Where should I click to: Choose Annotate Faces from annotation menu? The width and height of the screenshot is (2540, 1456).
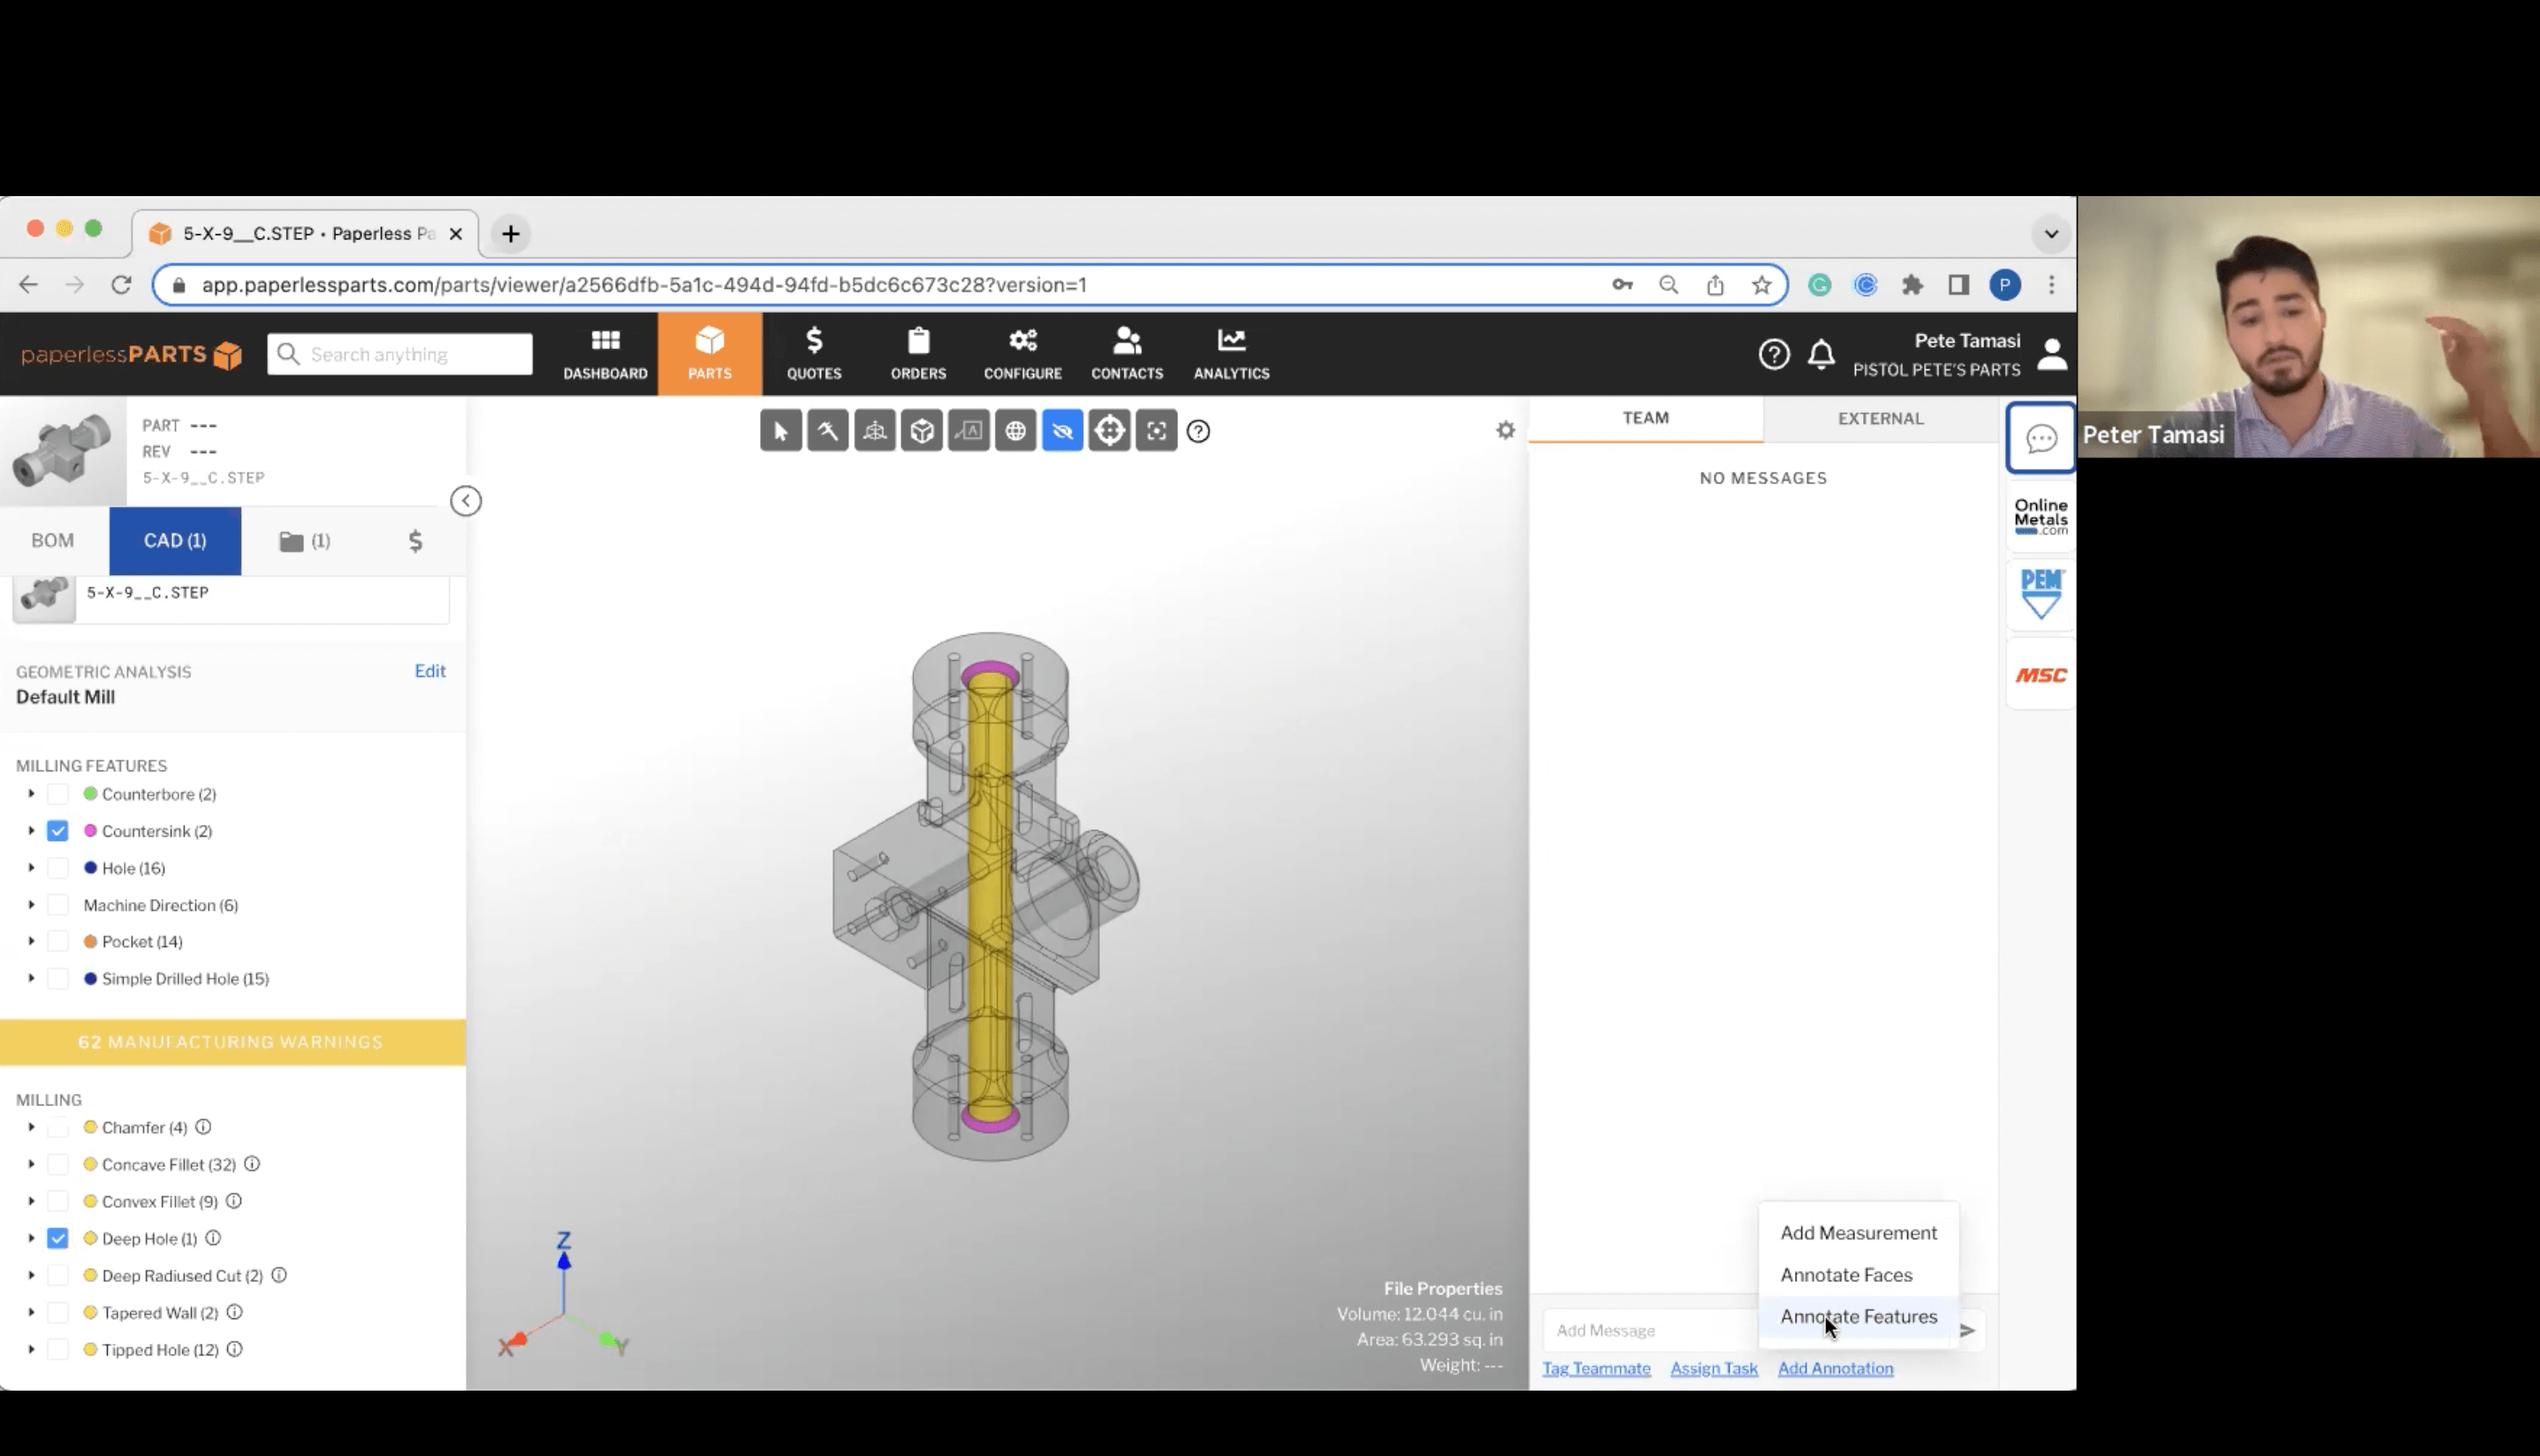click(1858, 1275)
